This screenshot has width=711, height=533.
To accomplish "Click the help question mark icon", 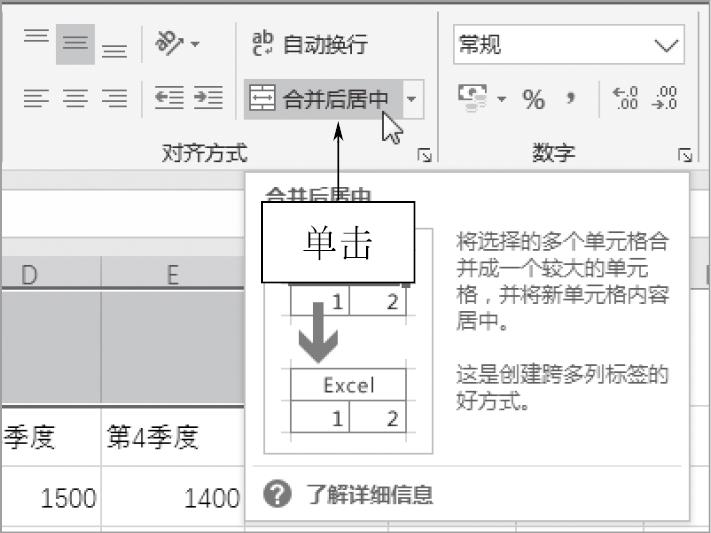I will pyautogui.click(x=277, y=494).
